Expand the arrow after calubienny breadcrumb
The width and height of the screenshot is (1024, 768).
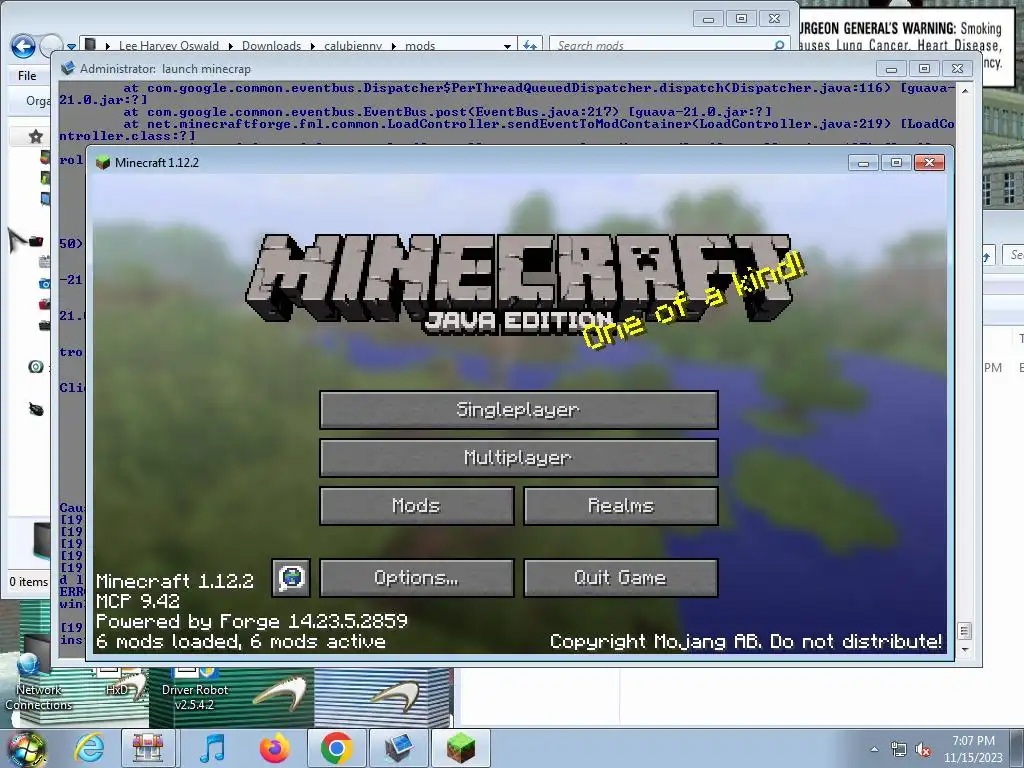[394, 46]
